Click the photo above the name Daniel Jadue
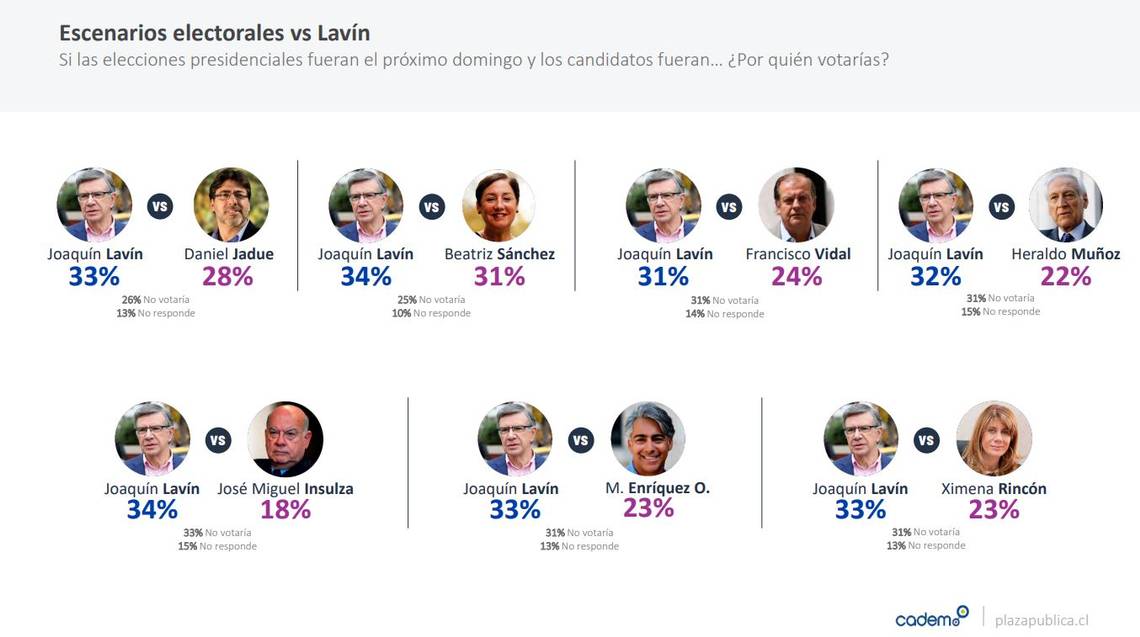Viewport: 1140px width, 637px height. pos(231,205)
